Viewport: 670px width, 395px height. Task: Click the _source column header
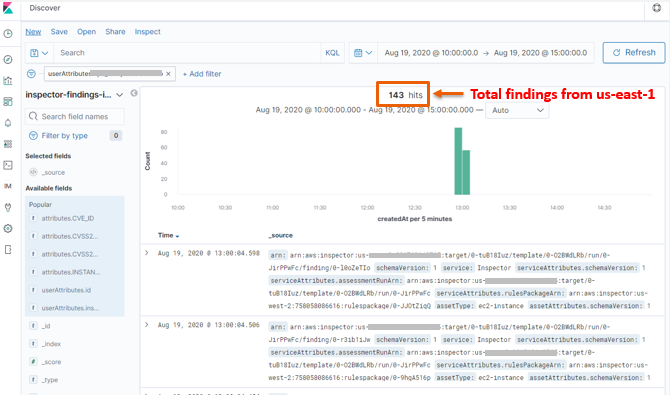coord(281,236)
